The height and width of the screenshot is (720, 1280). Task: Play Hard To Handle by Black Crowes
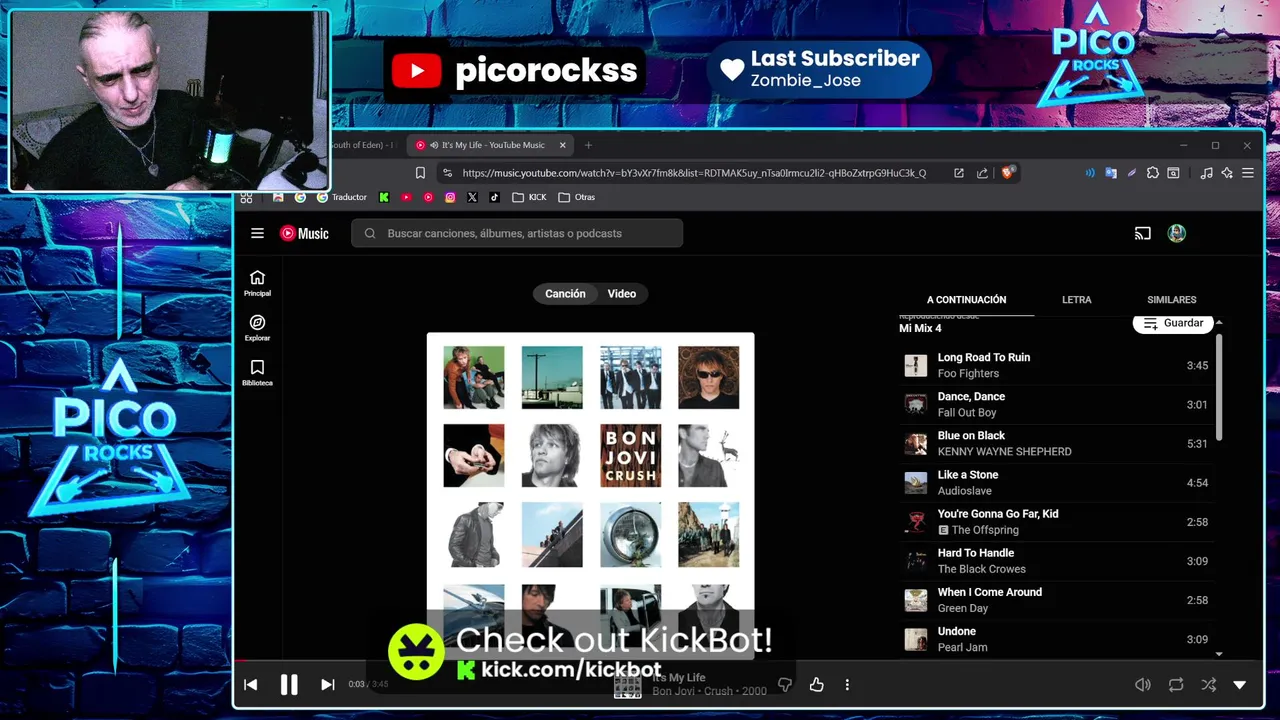[1057, 561]
